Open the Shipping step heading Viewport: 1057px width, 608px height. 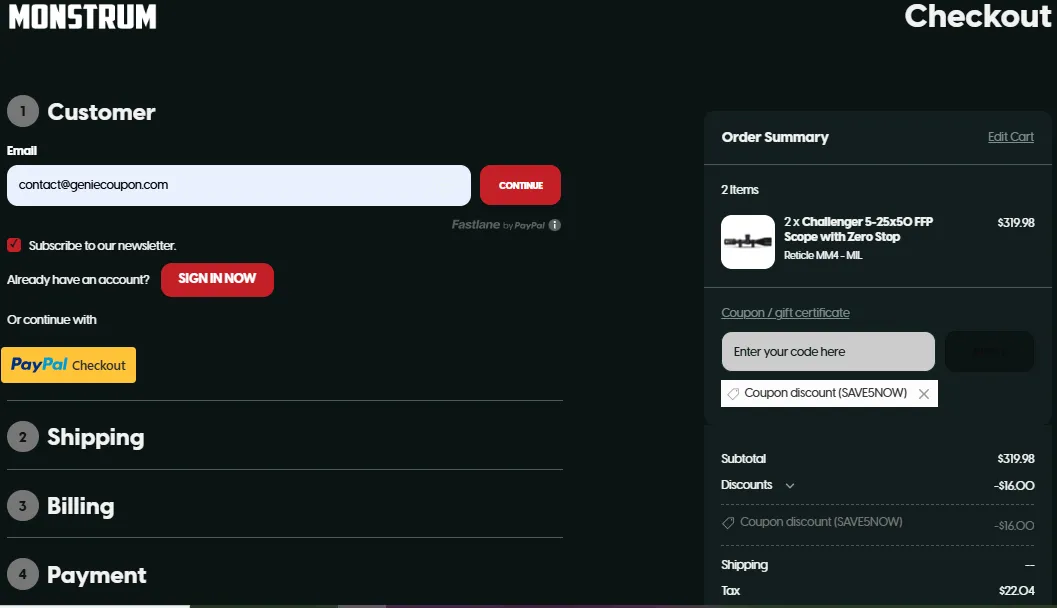96,437
